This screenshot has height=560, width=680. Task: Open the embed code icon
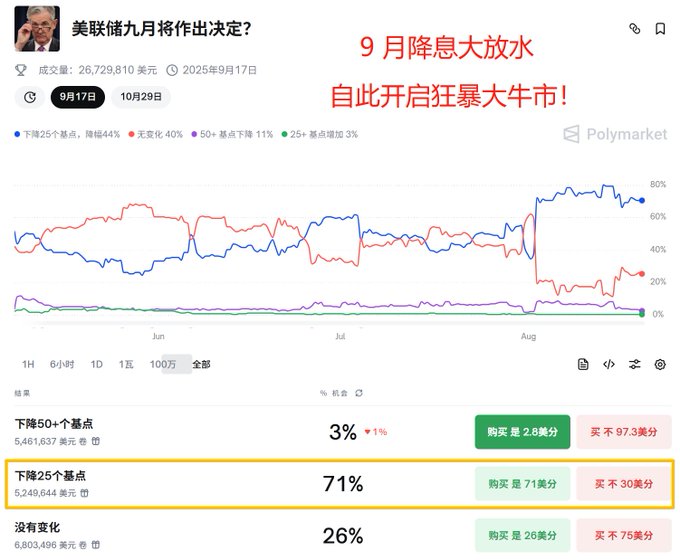point(608,365)
